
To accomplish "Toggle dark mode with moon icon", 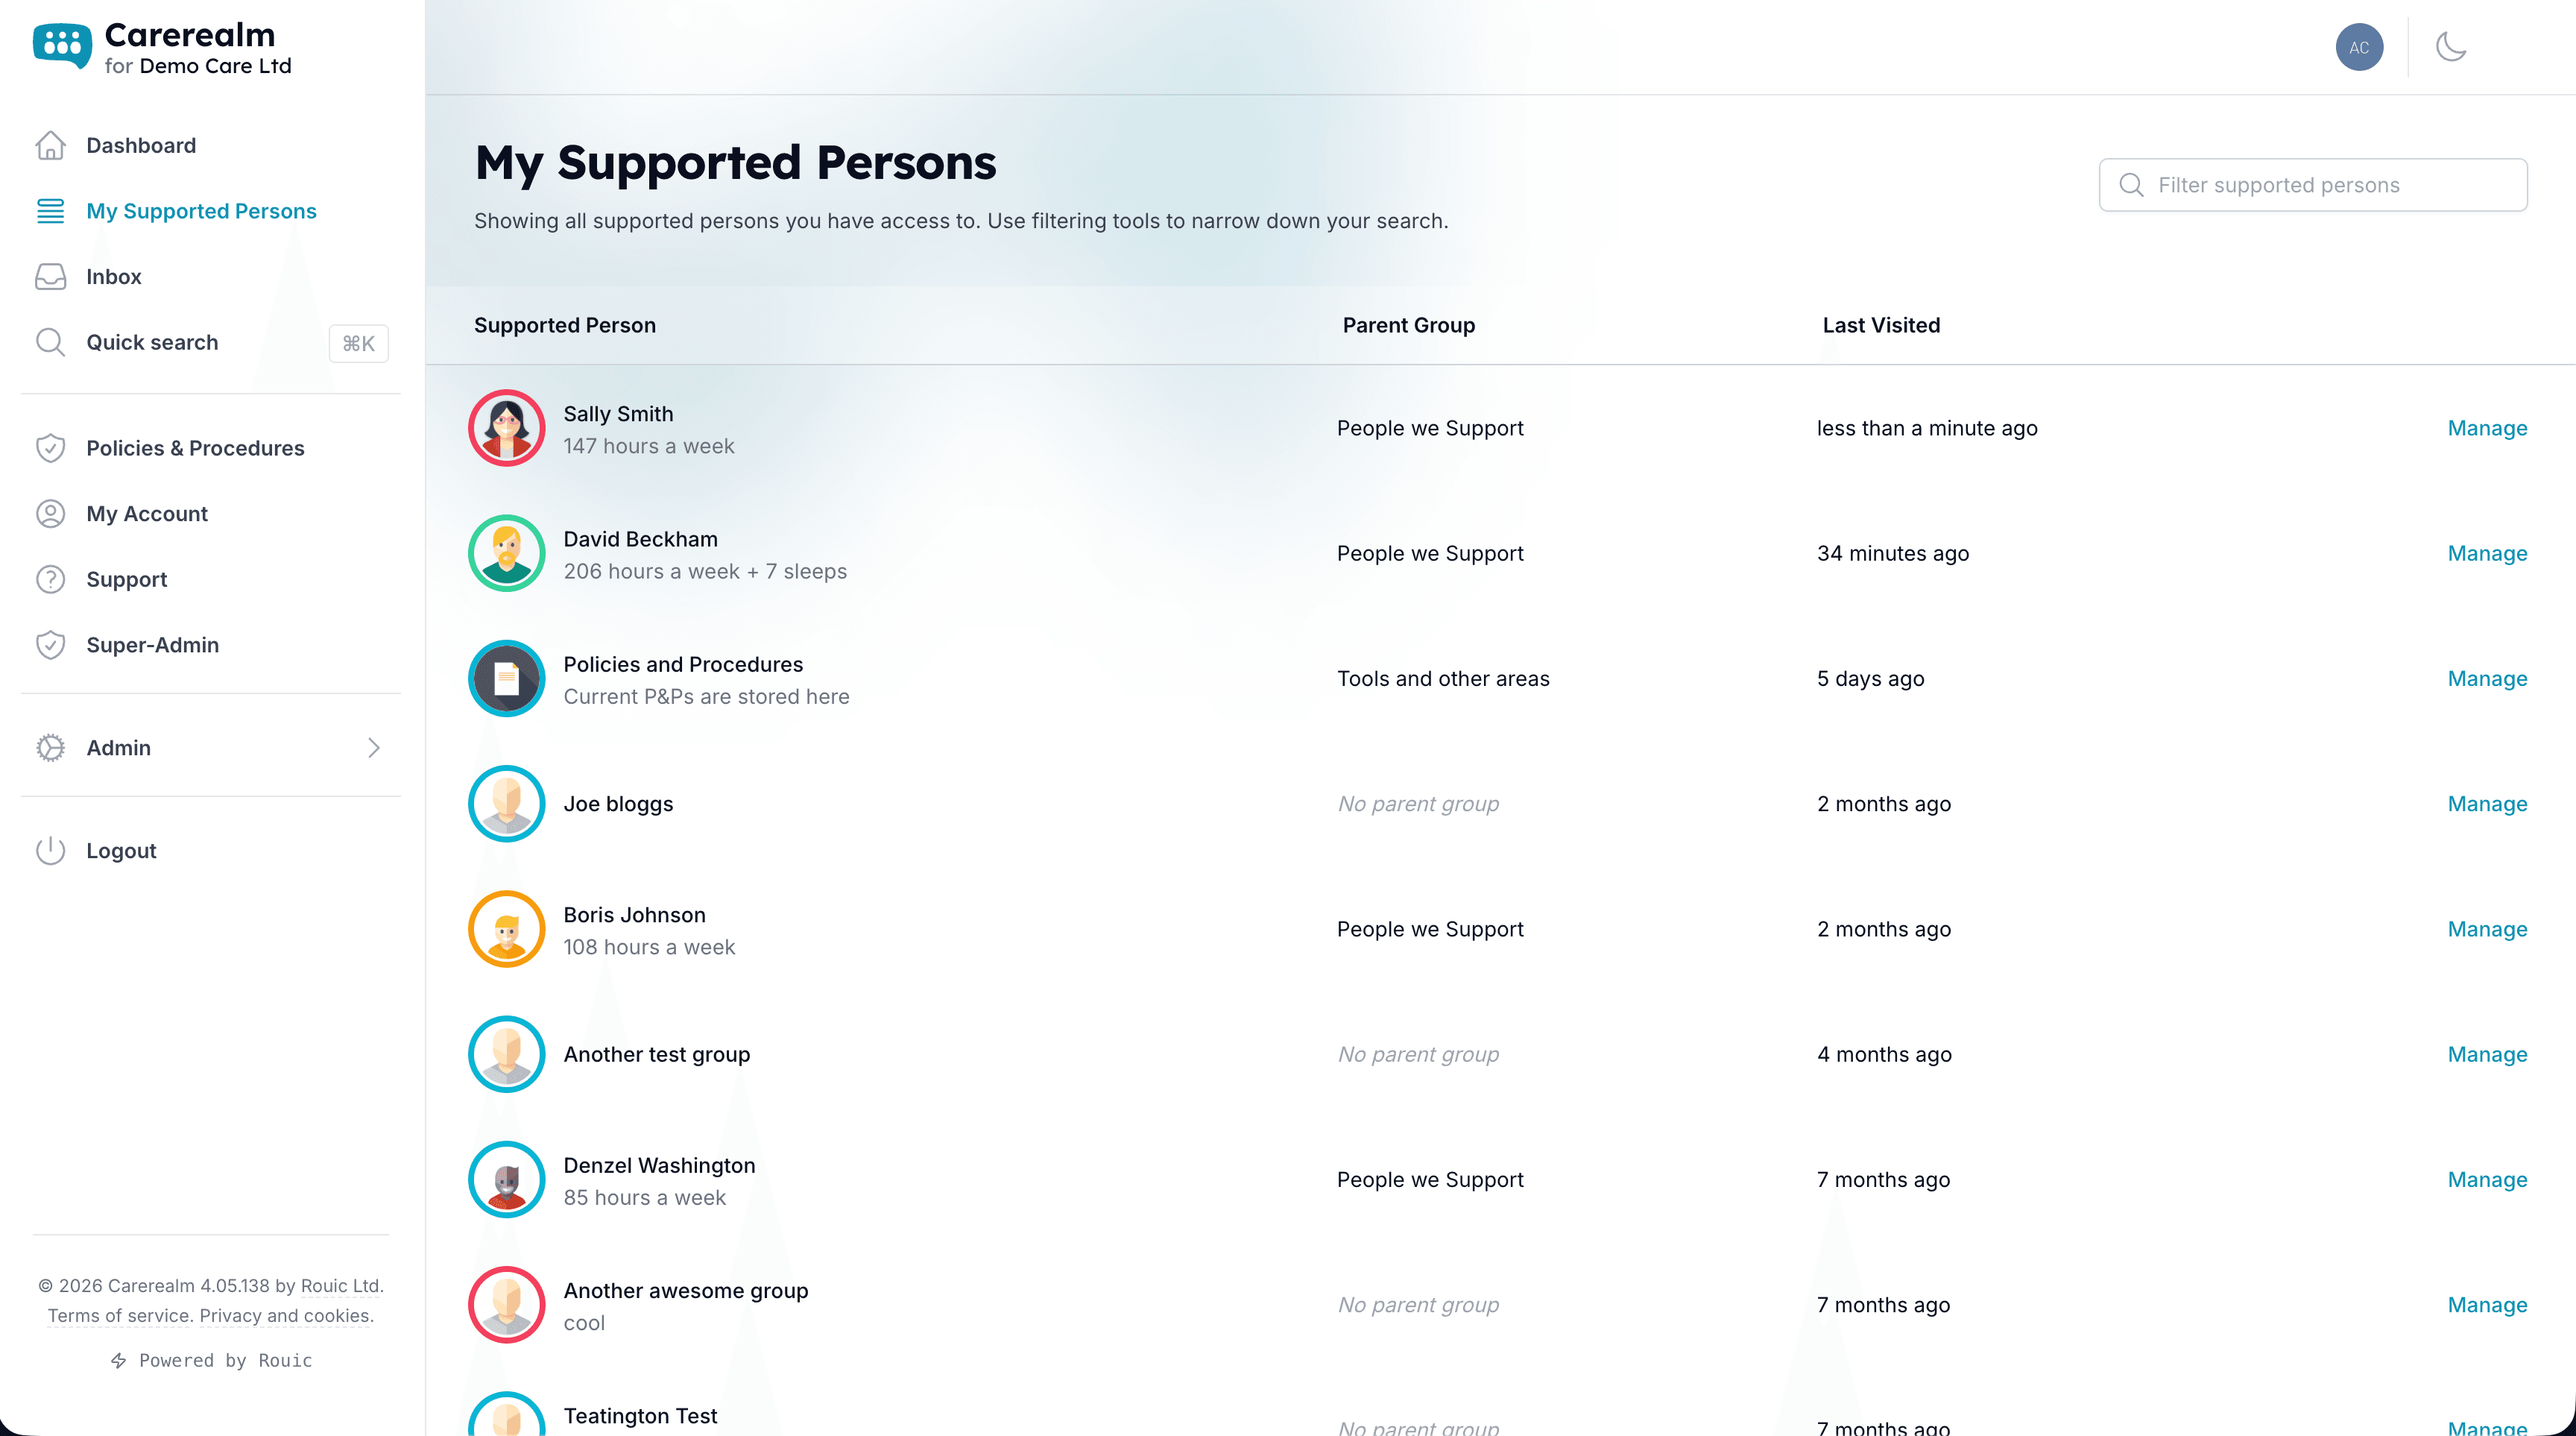I will pos(2451,47).
